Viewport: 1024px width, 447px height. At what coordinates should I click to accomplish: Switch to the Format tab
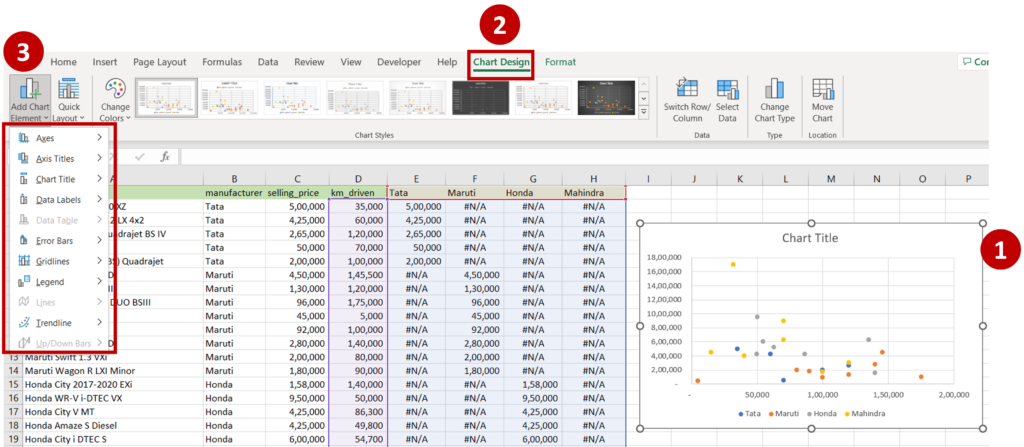coord(560,62)
